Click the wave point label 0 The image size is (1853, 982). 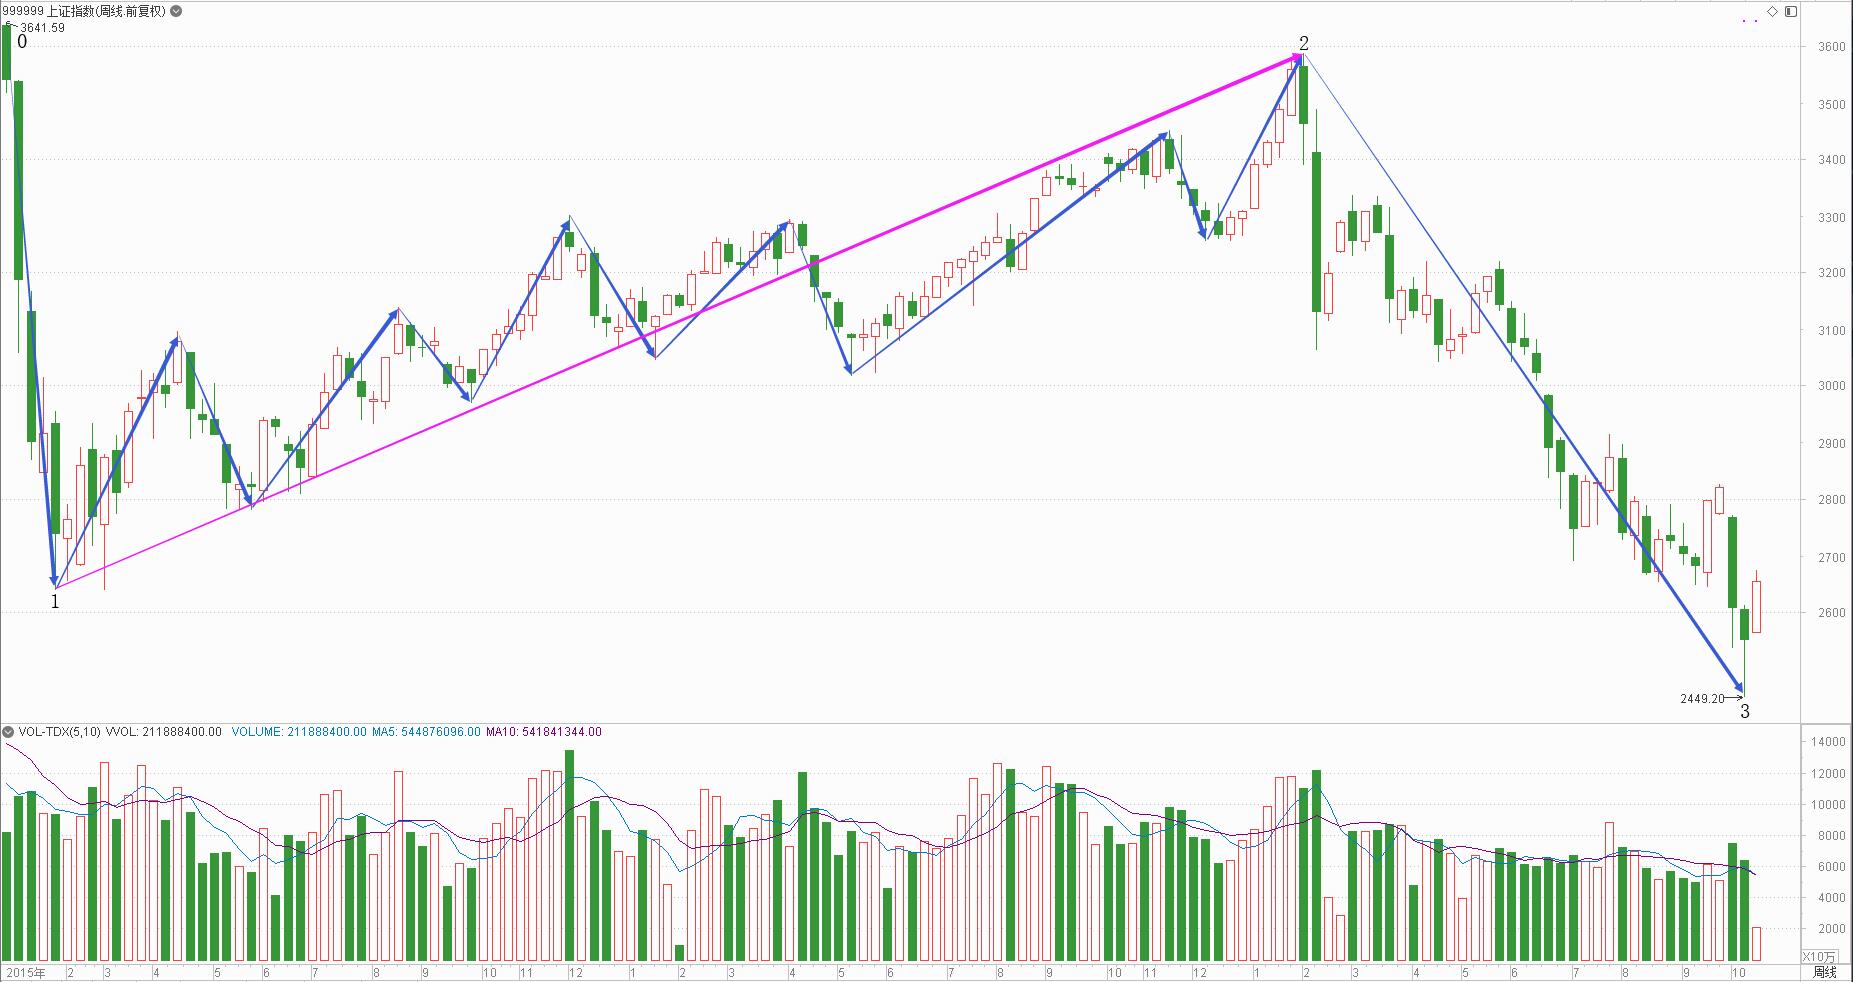click(22, 42)
